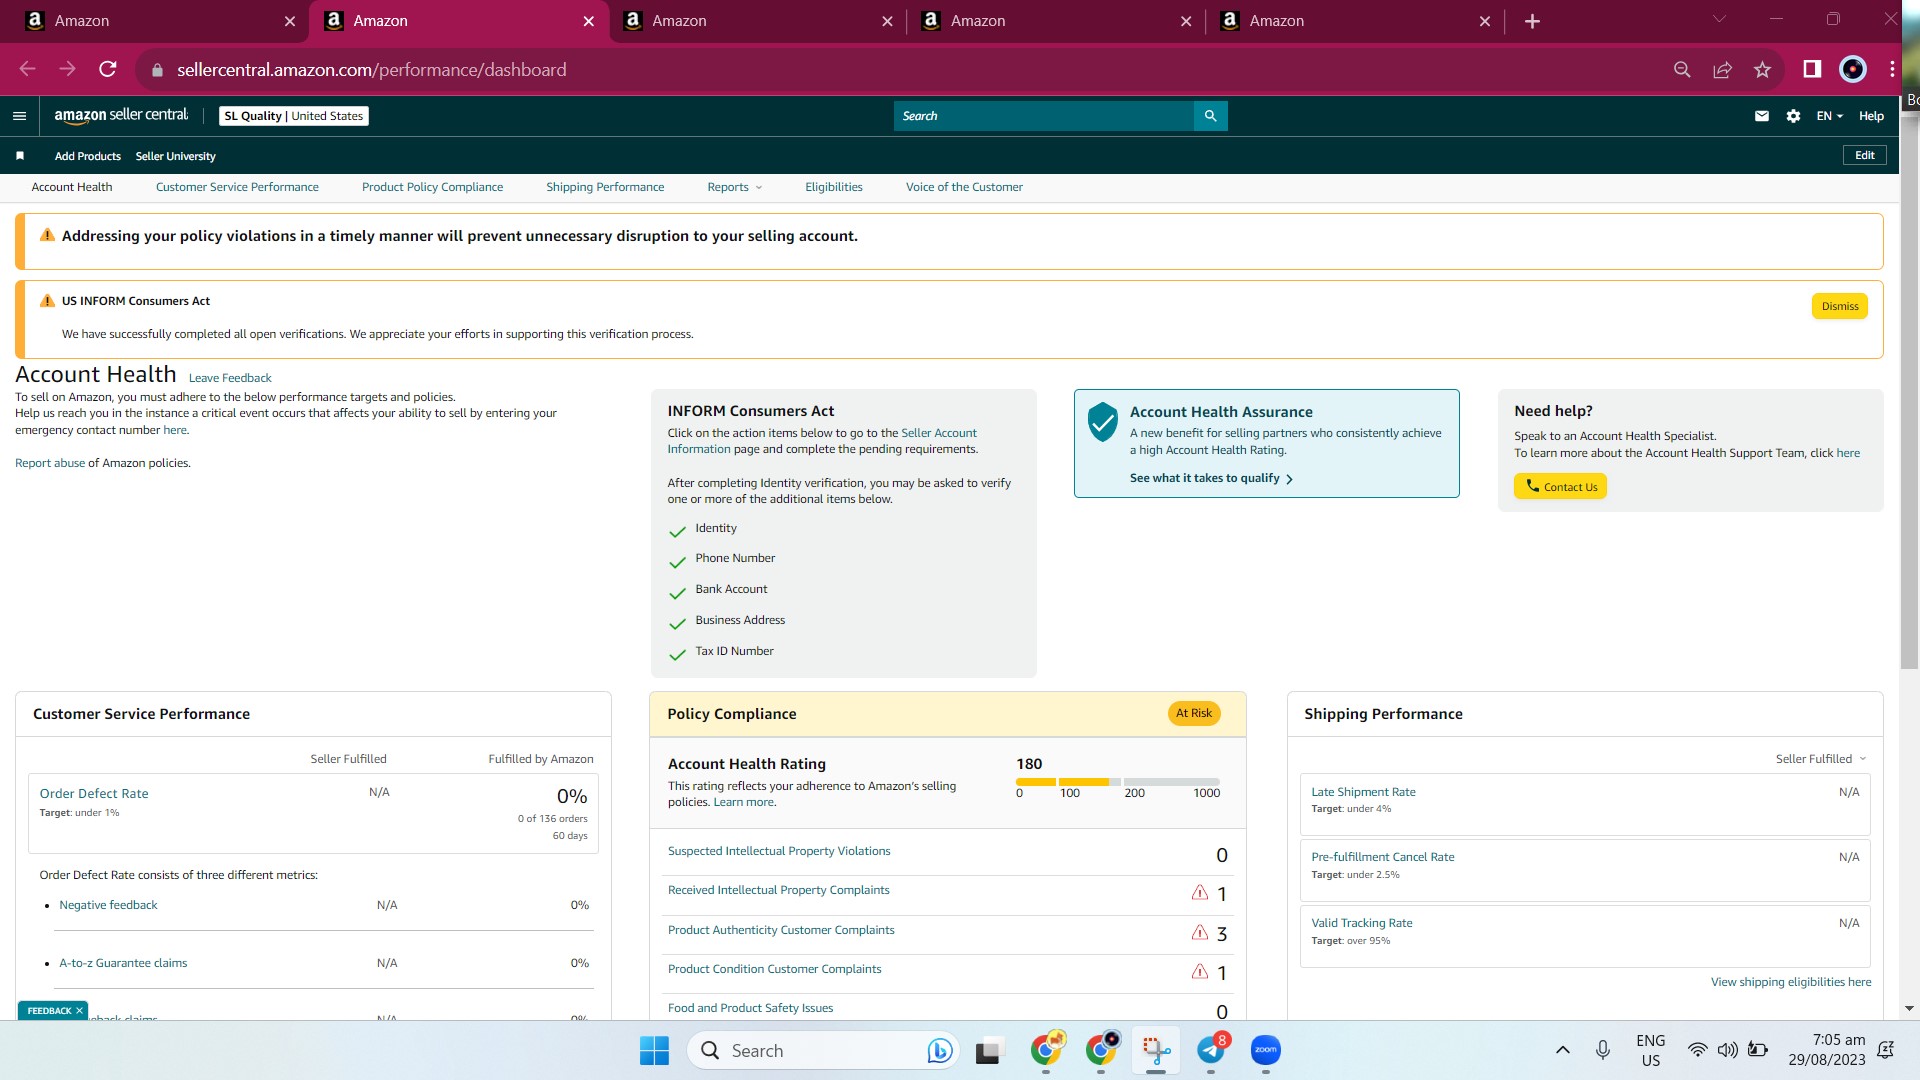Open the Chrome three-dot menu
The height and width of the screenshot is (1080, 1920).
pyautogui.click(x=1892, y=69)
